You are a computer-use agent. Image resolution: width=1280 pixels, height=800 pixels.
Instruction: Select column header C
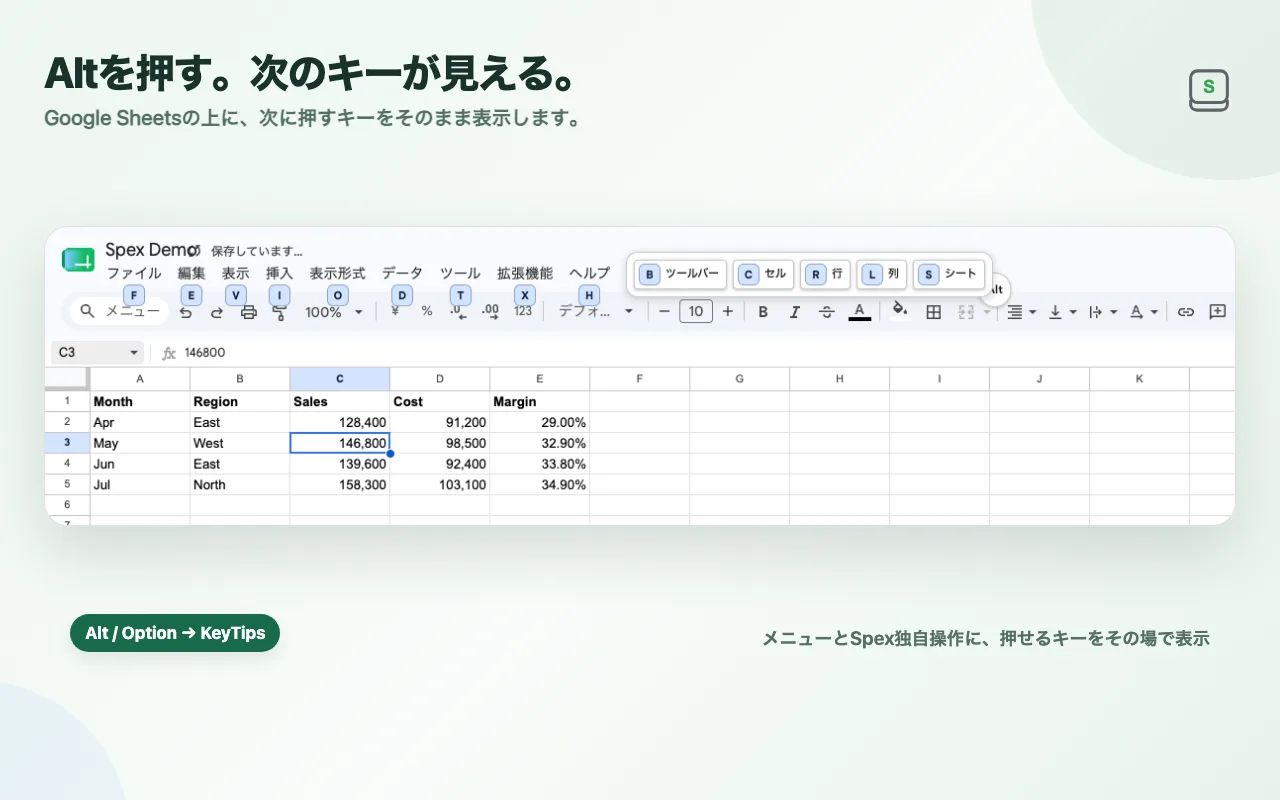click(x=340, y=379)
